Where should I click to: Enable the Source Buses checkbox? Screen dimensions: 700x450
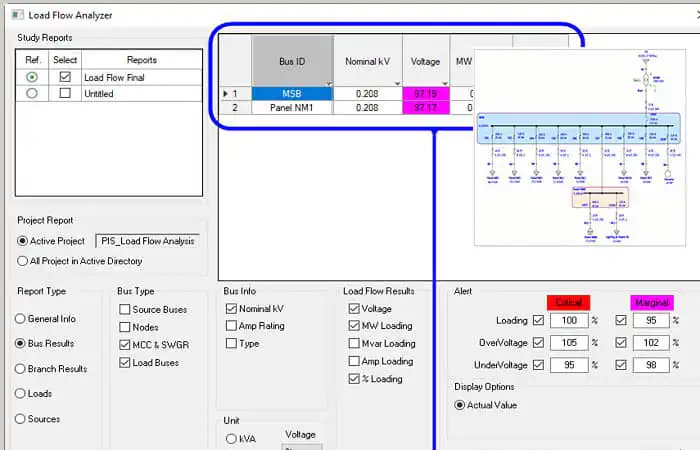tap(125, 309)
